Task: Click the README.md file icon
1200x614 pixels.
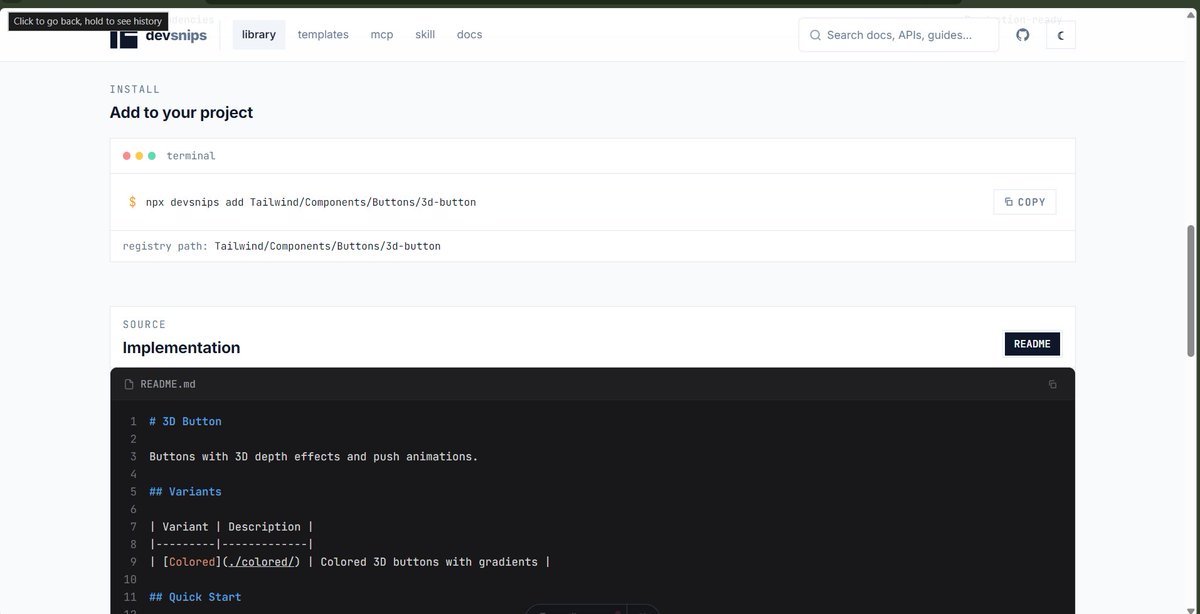Action: [128, 384]
